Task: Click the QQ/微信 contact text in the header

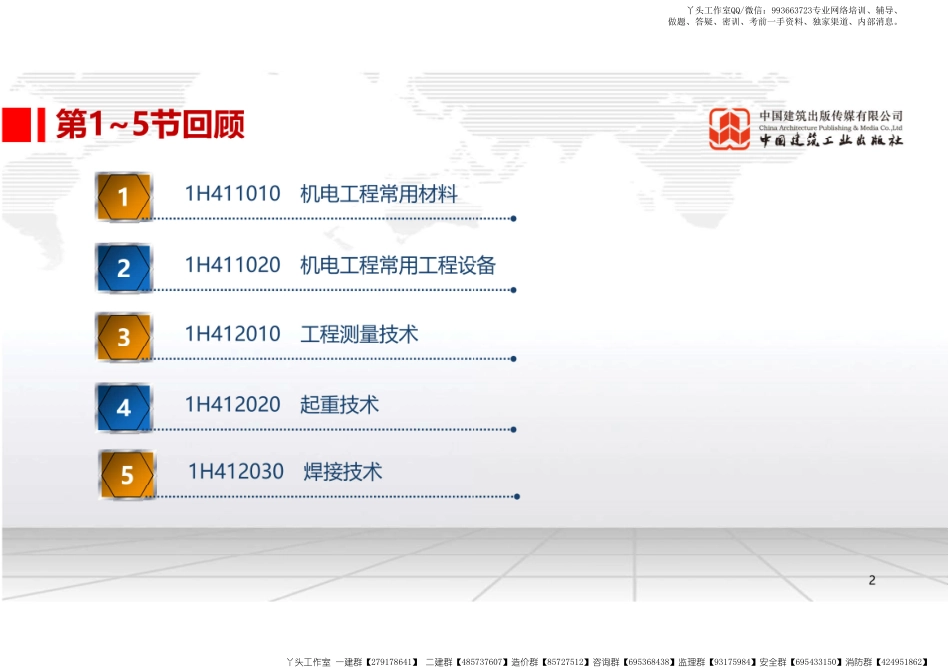Action: (x=740, y=9)
